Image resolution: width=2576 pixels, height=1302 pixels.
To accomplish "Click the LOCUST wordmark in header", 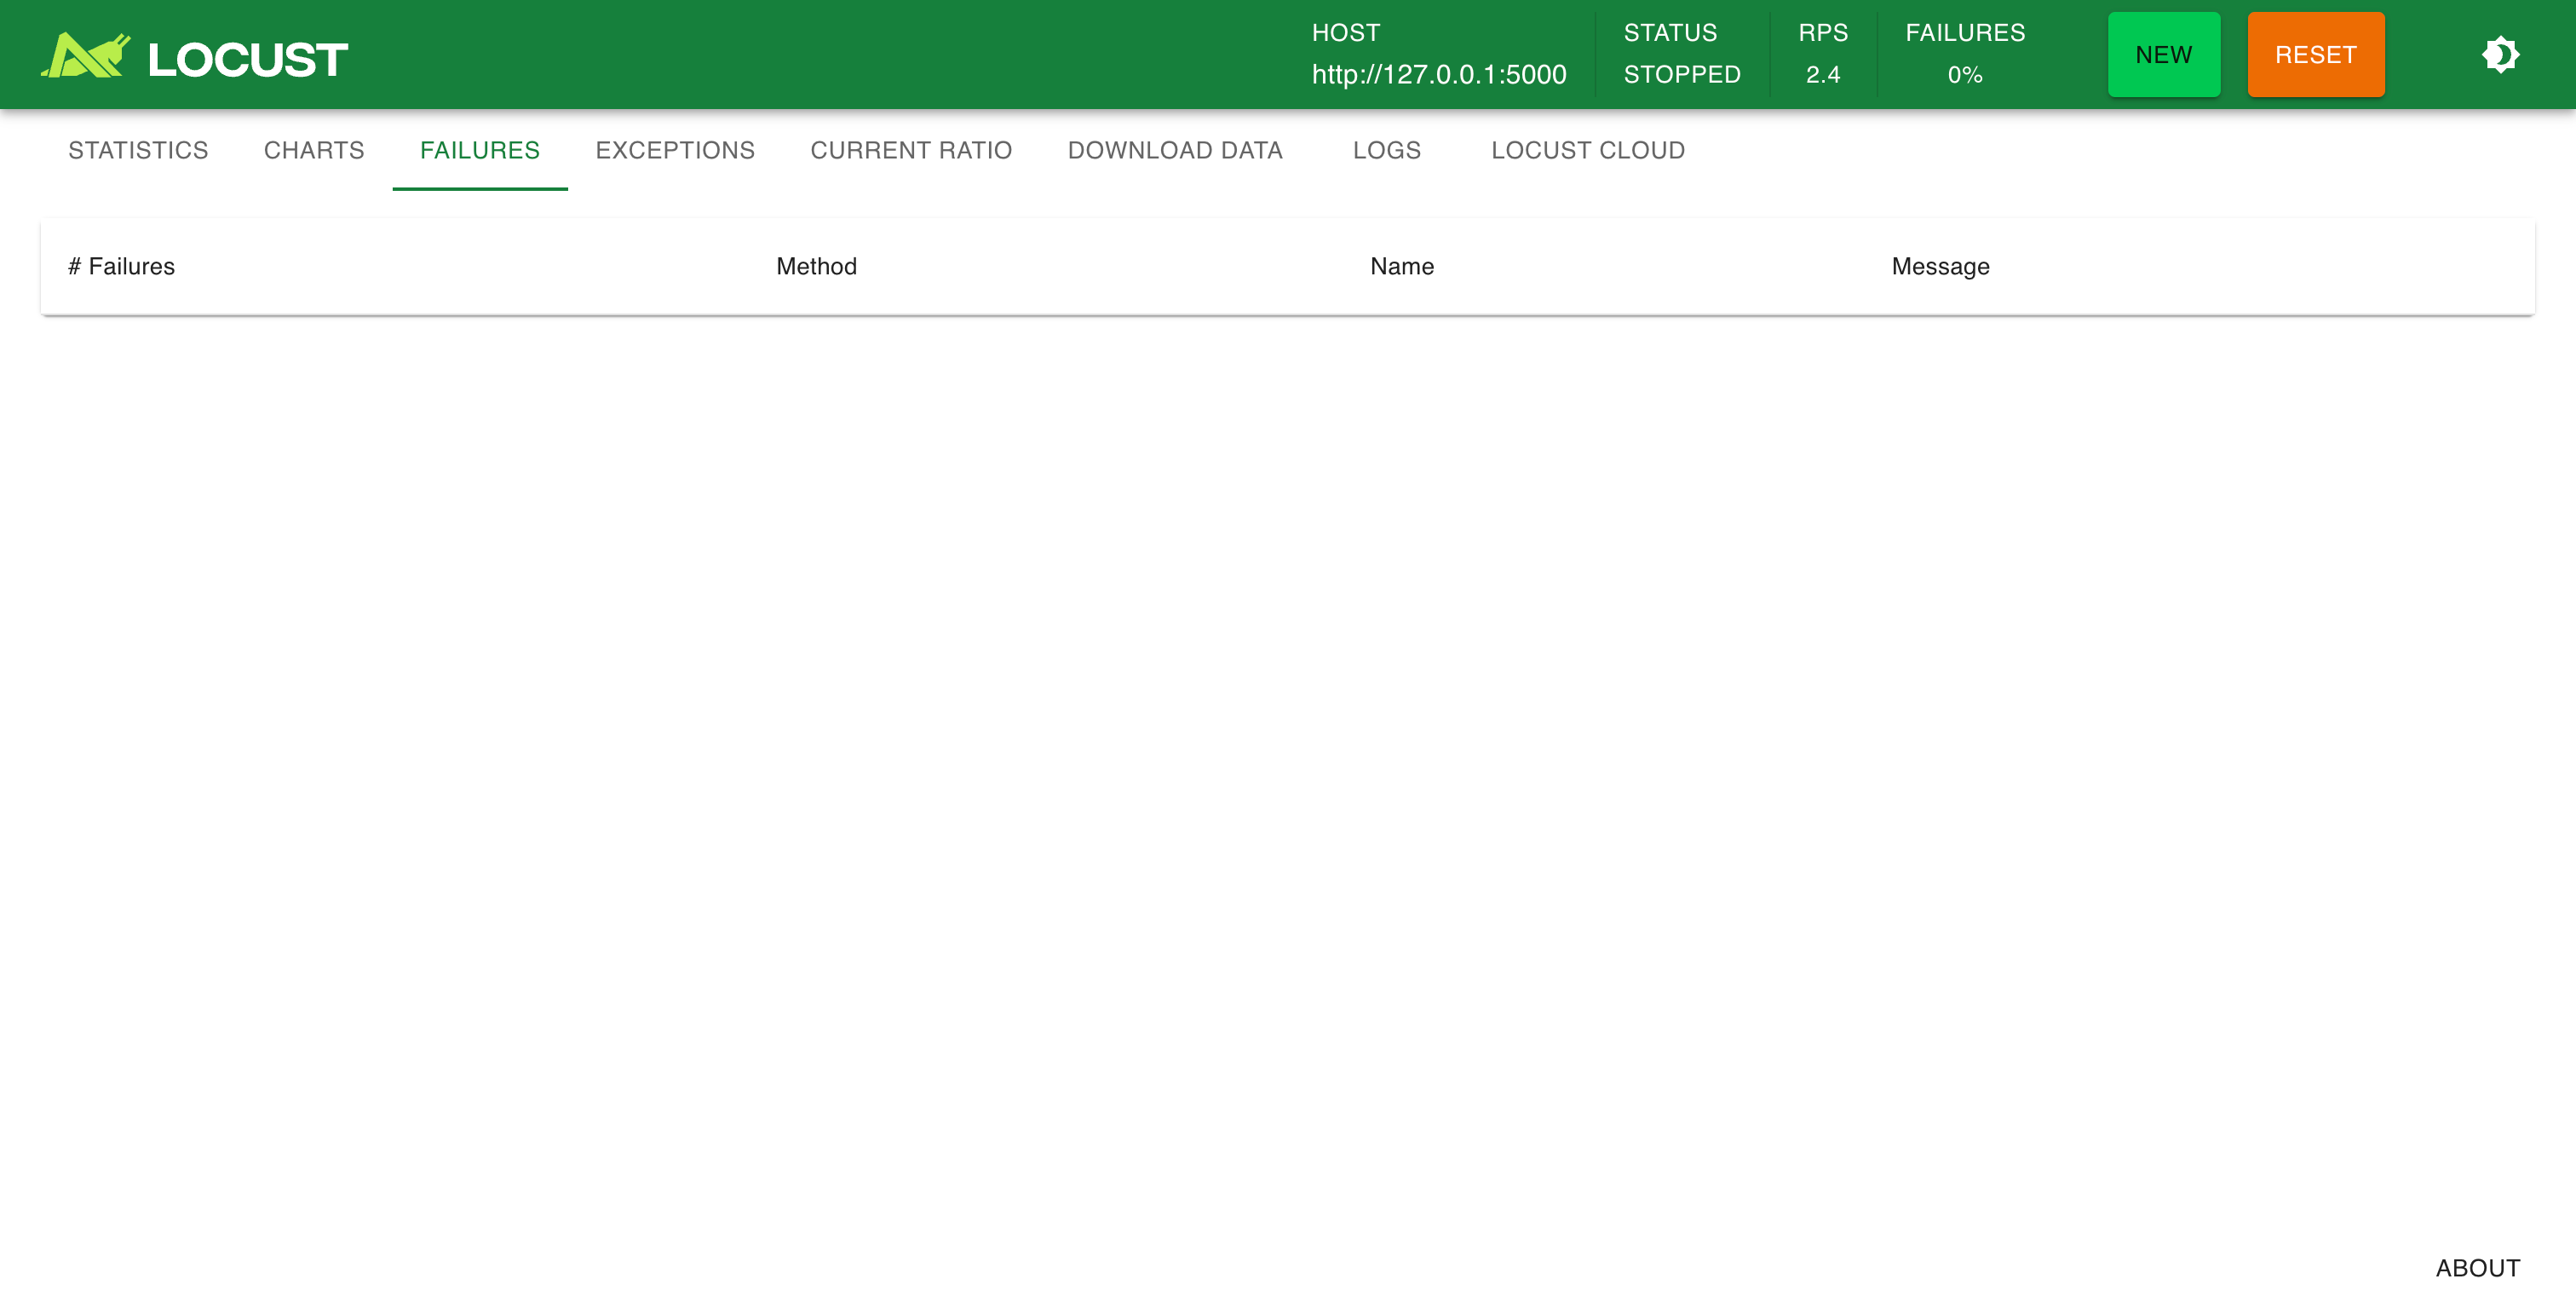I will [x=247, y=59].
